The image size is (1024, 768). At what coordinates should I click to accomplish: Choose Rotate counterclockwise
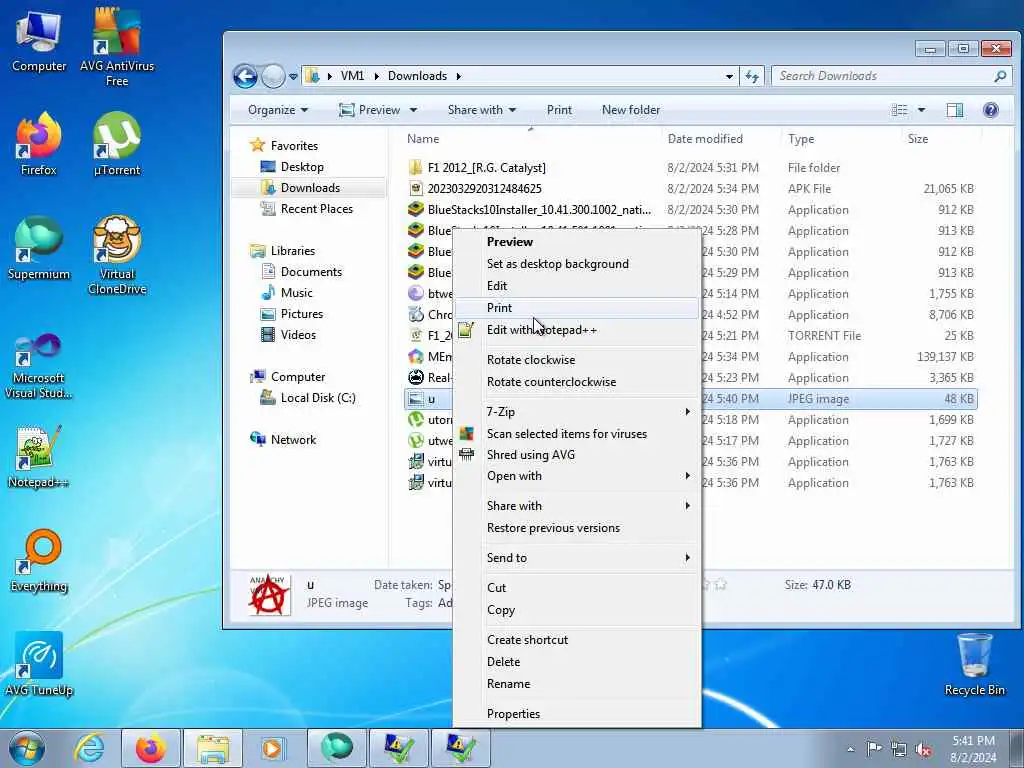[x=577, y=382]
